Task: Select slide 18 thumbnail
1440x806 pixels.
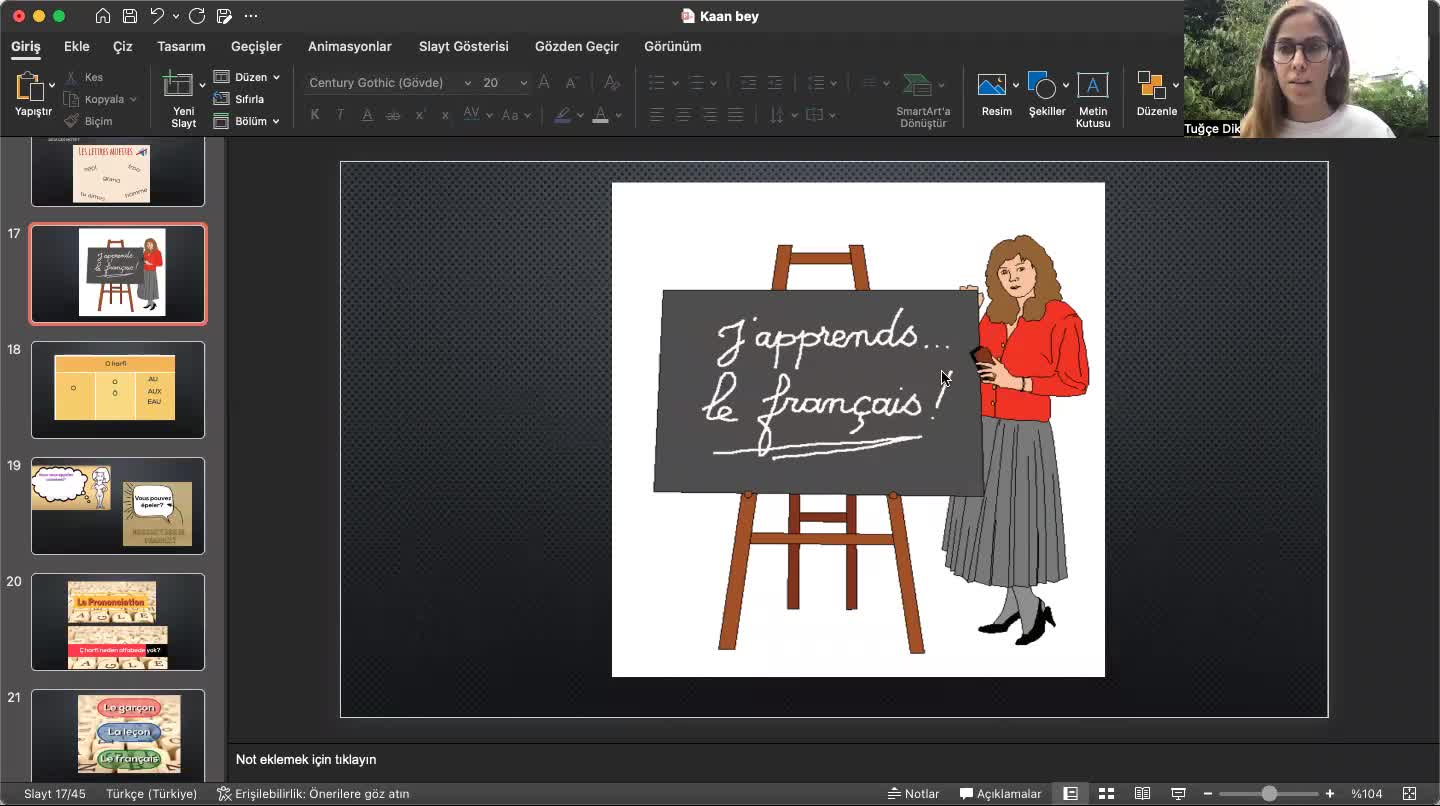Action: point(118,390)
